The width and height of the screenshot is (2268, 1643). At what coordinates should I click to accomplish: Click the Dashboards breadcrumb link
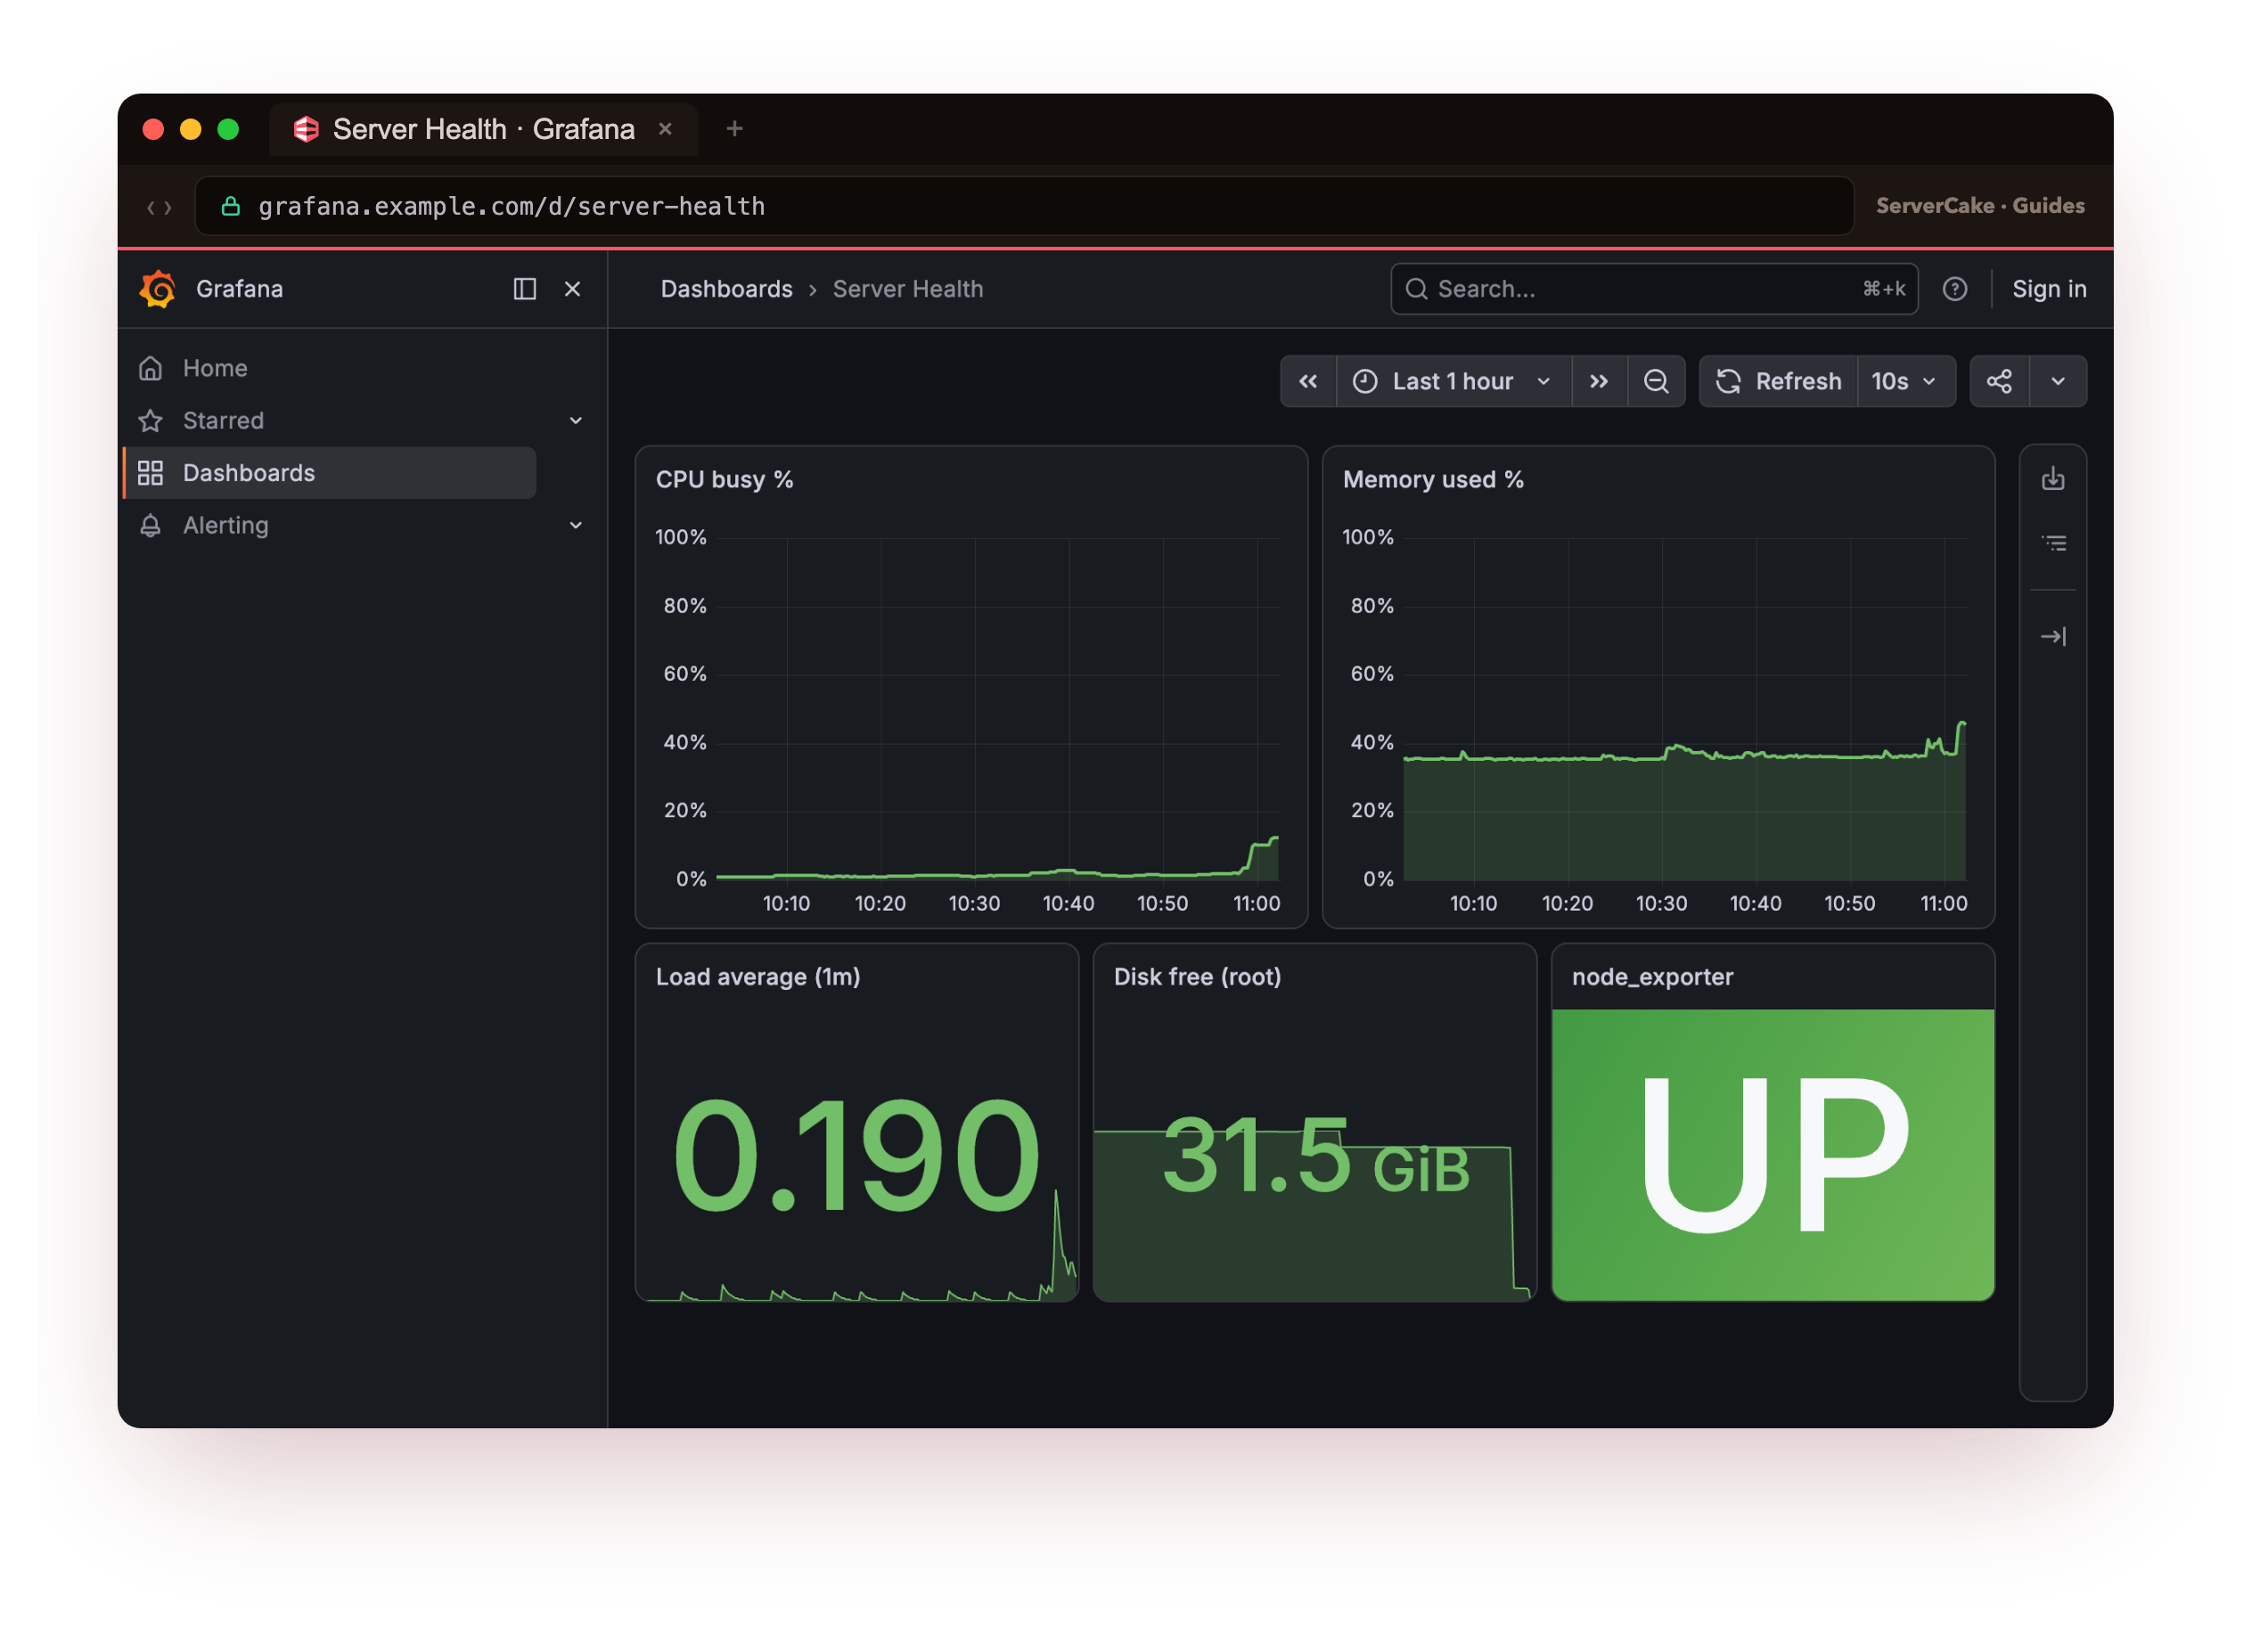coord(728,290)
